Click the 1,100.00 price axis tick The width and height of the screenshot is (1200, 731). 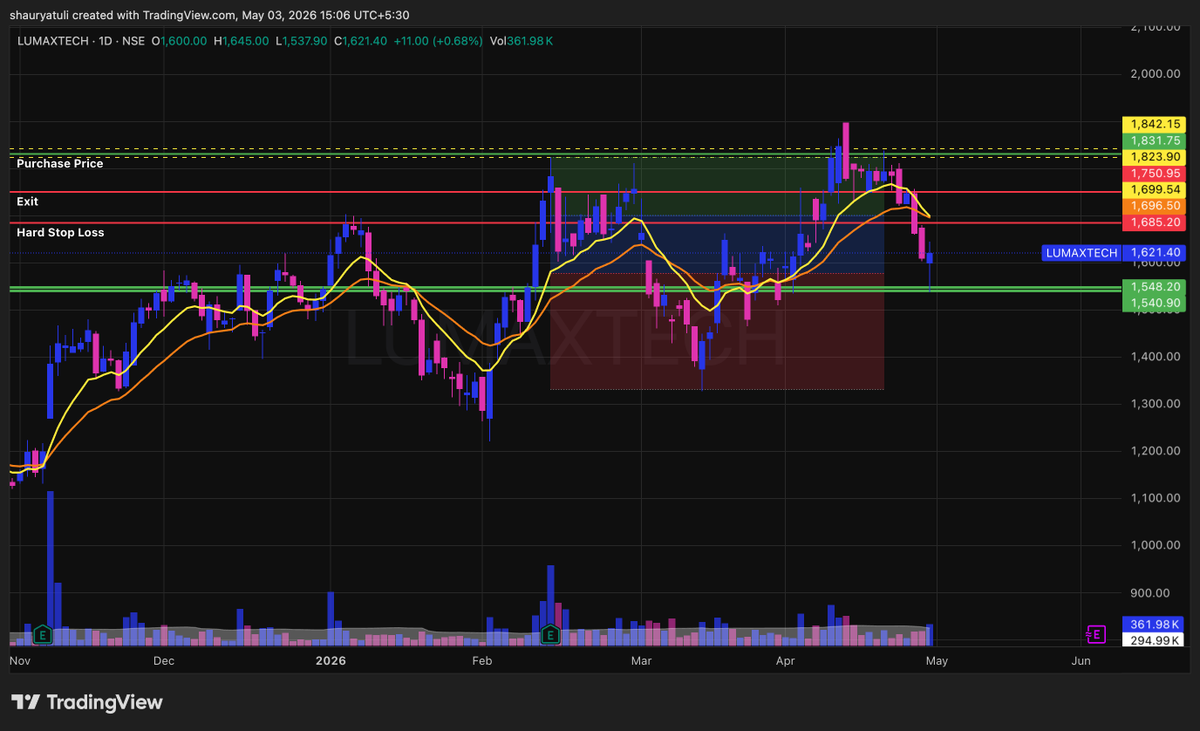click(x=1157, y=498)
